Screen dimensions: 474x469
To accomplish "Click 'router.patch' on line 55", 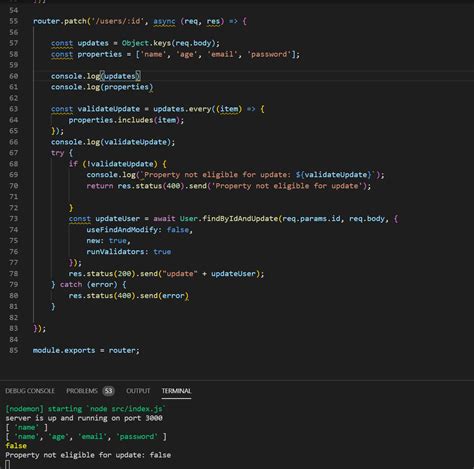I will click(59, 21).
